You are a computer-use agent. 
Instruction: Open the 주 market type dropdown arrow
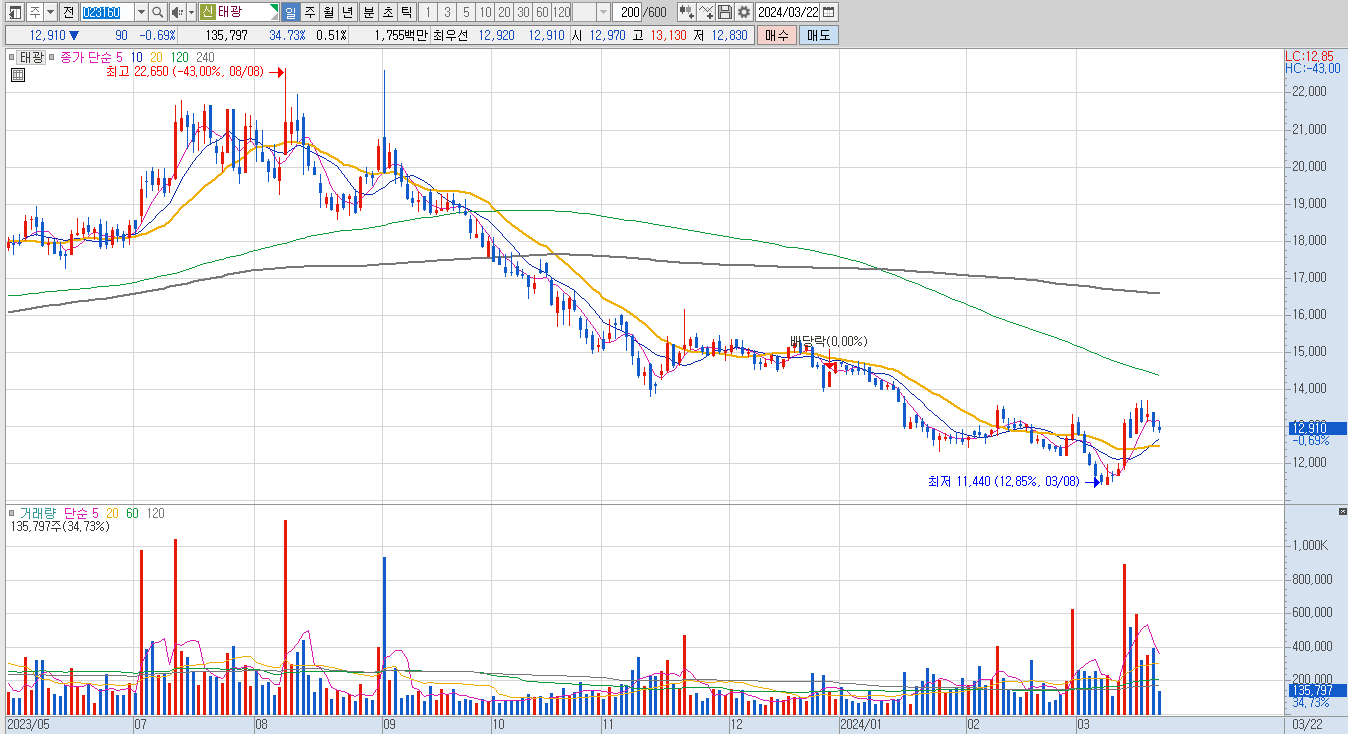[50, 12]
